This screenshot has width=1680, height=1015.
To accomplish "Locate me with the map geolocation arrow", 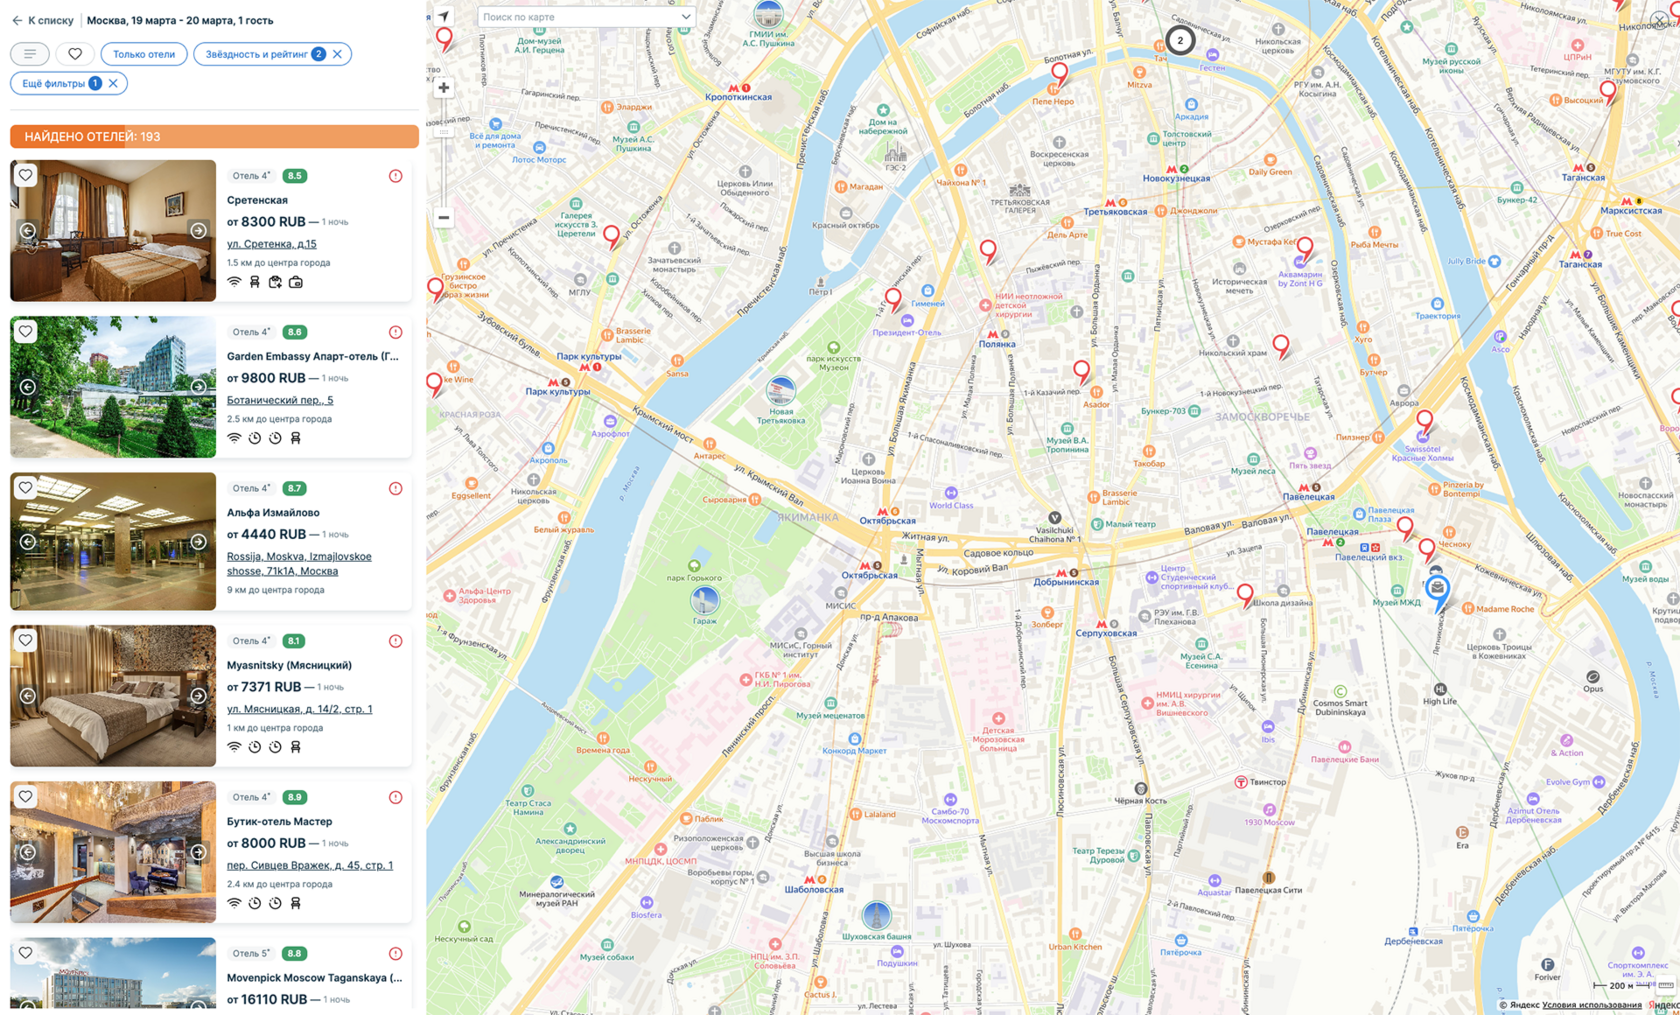I will [x=444, y=16].
